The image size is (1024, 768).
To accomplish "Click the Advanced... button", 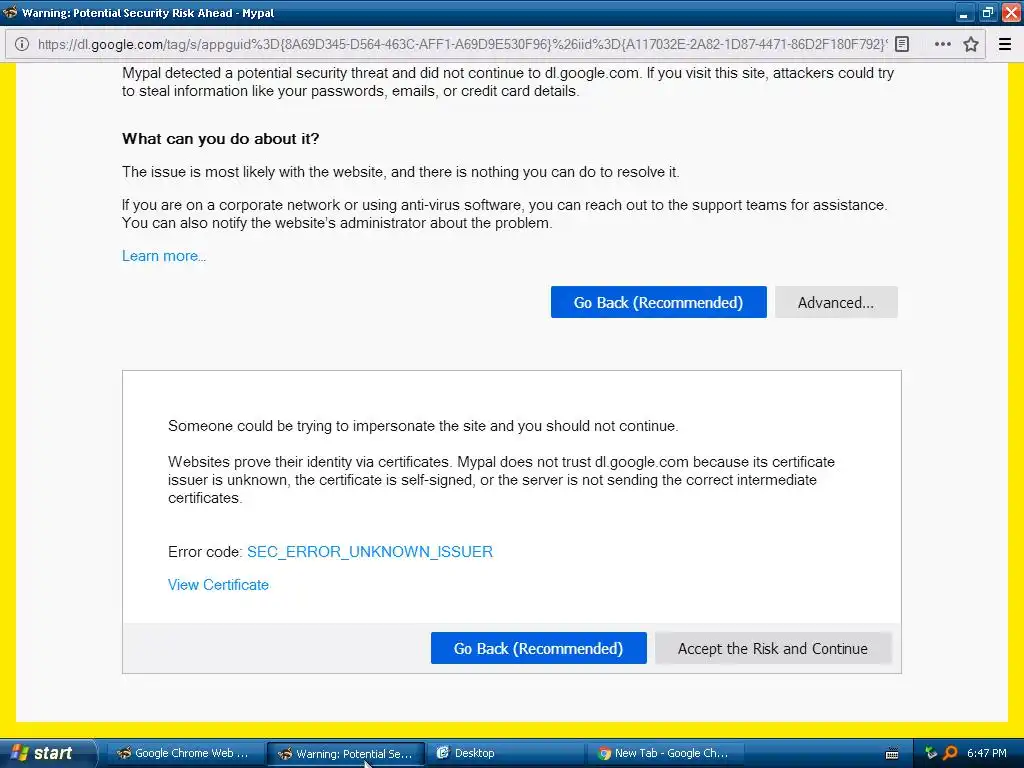I will (836, 302).
